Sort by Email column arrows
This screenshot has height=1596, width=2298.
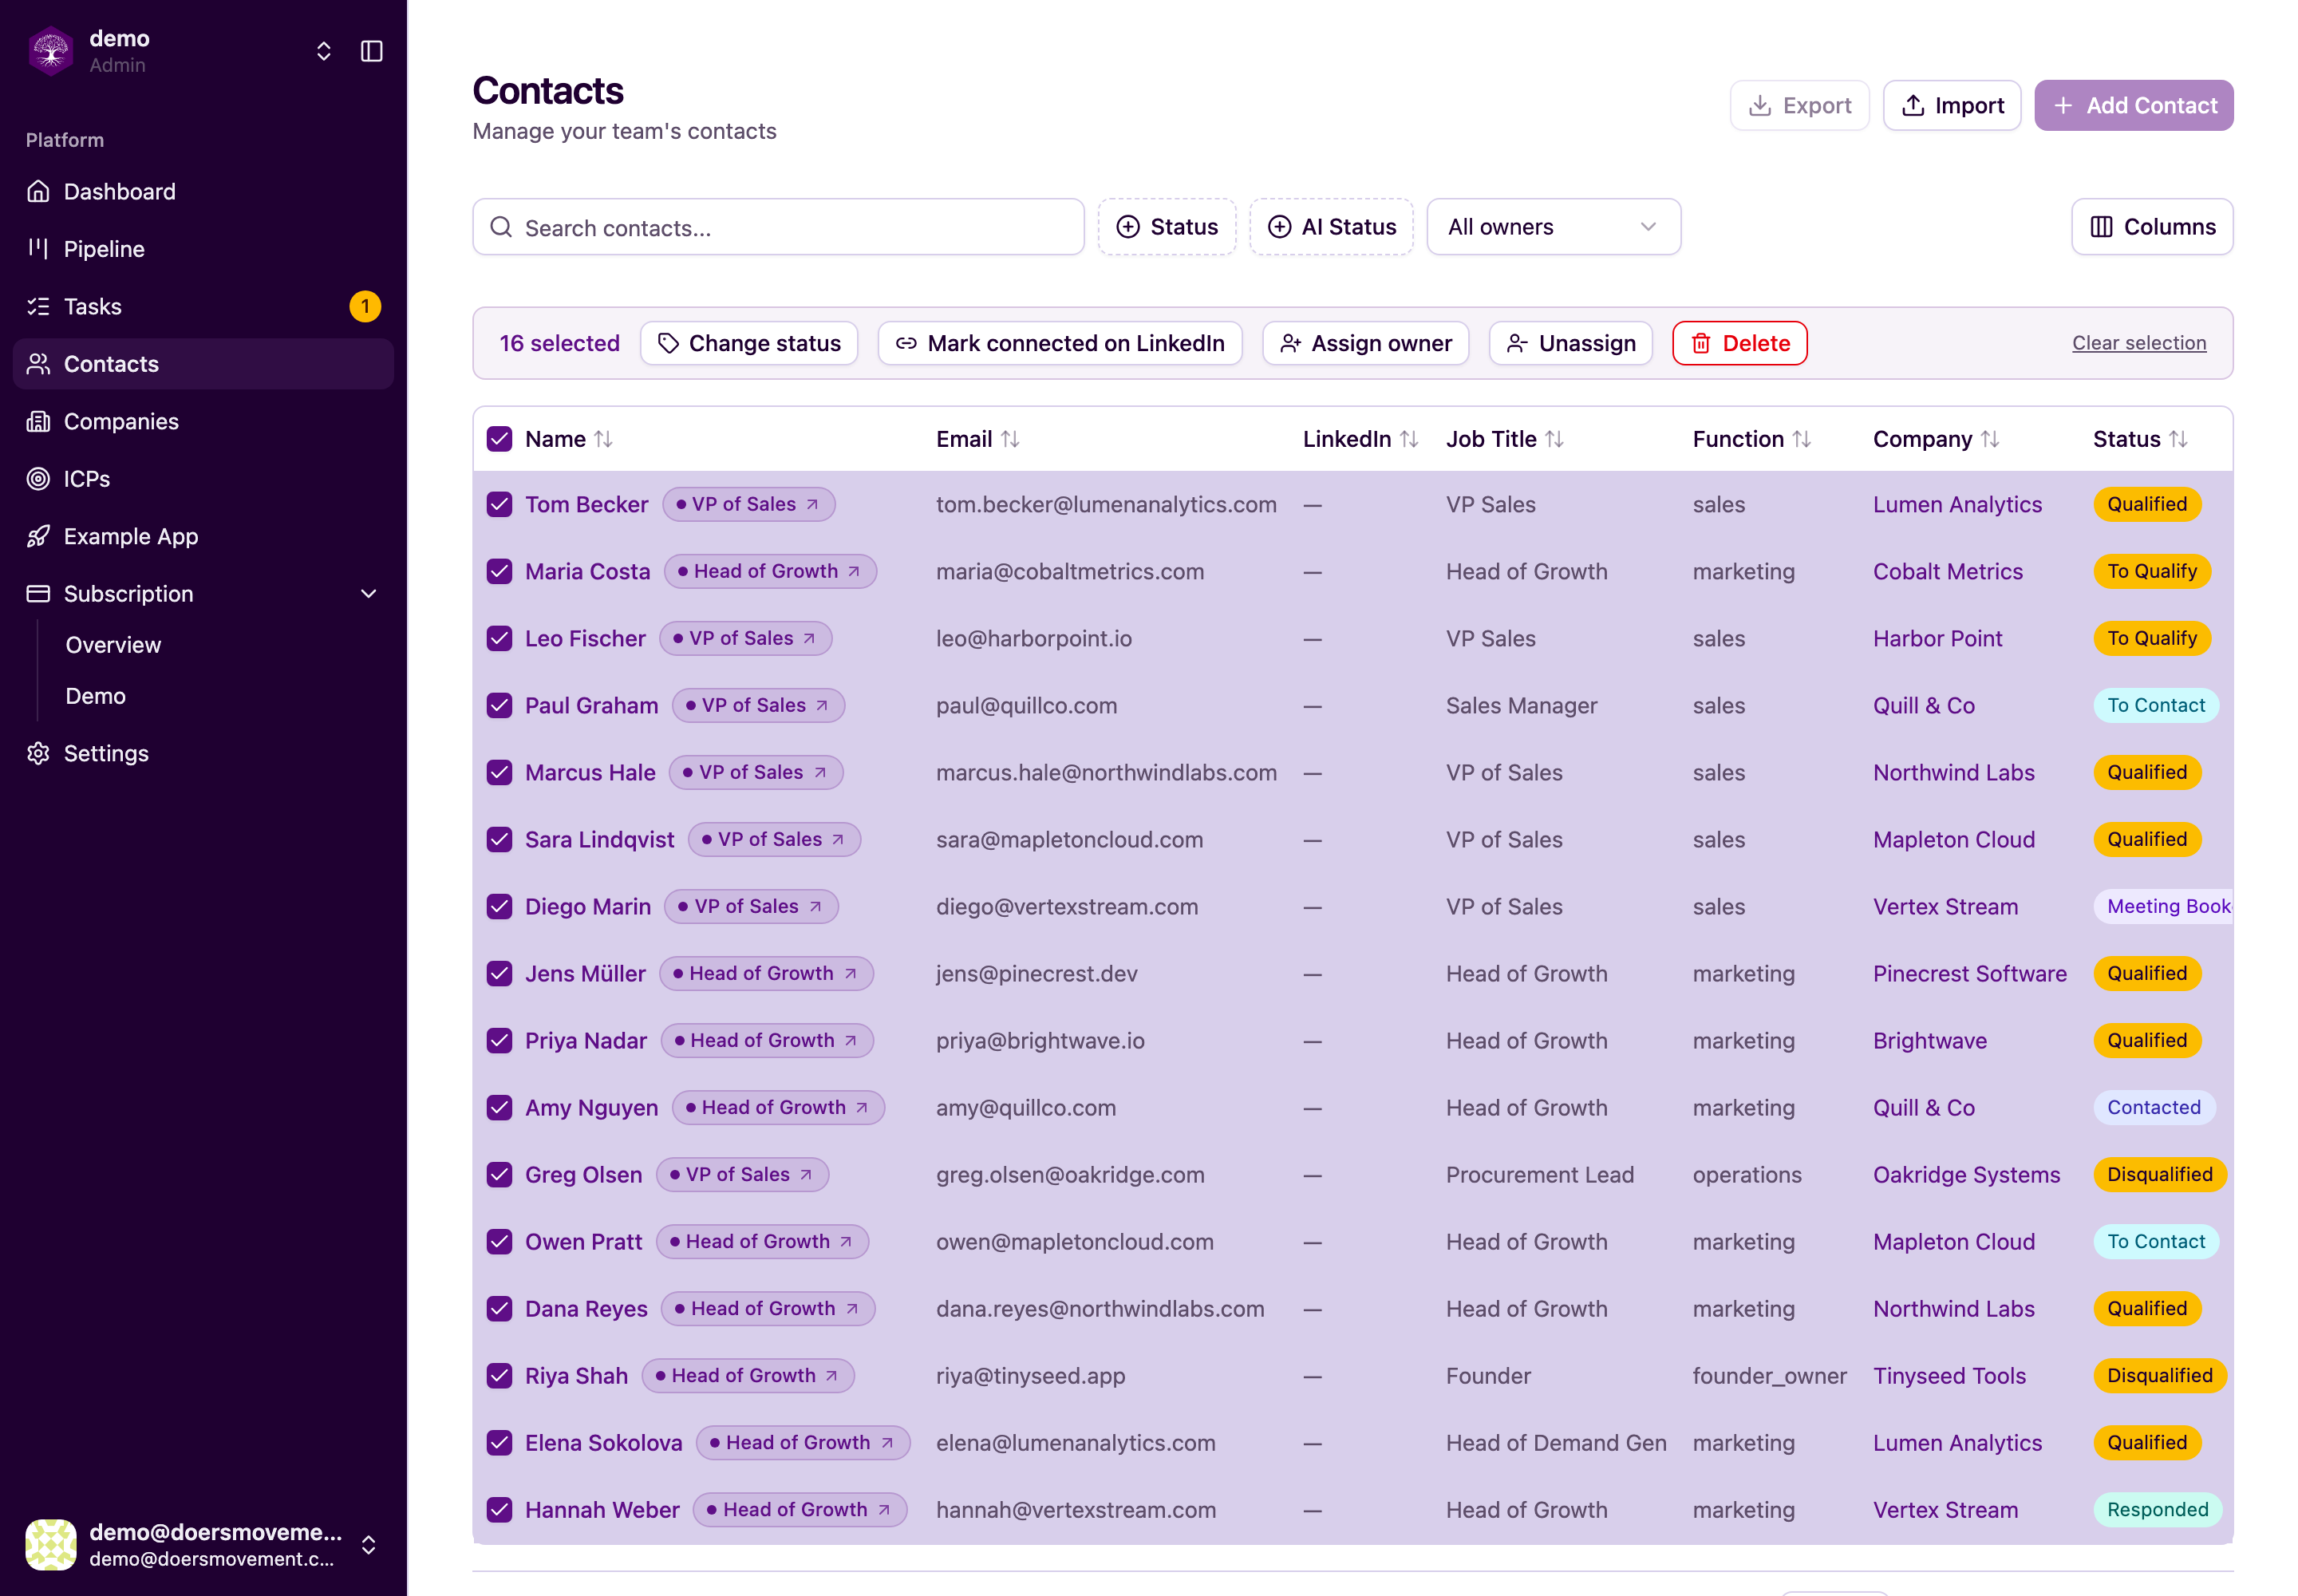coord(1010,439)
